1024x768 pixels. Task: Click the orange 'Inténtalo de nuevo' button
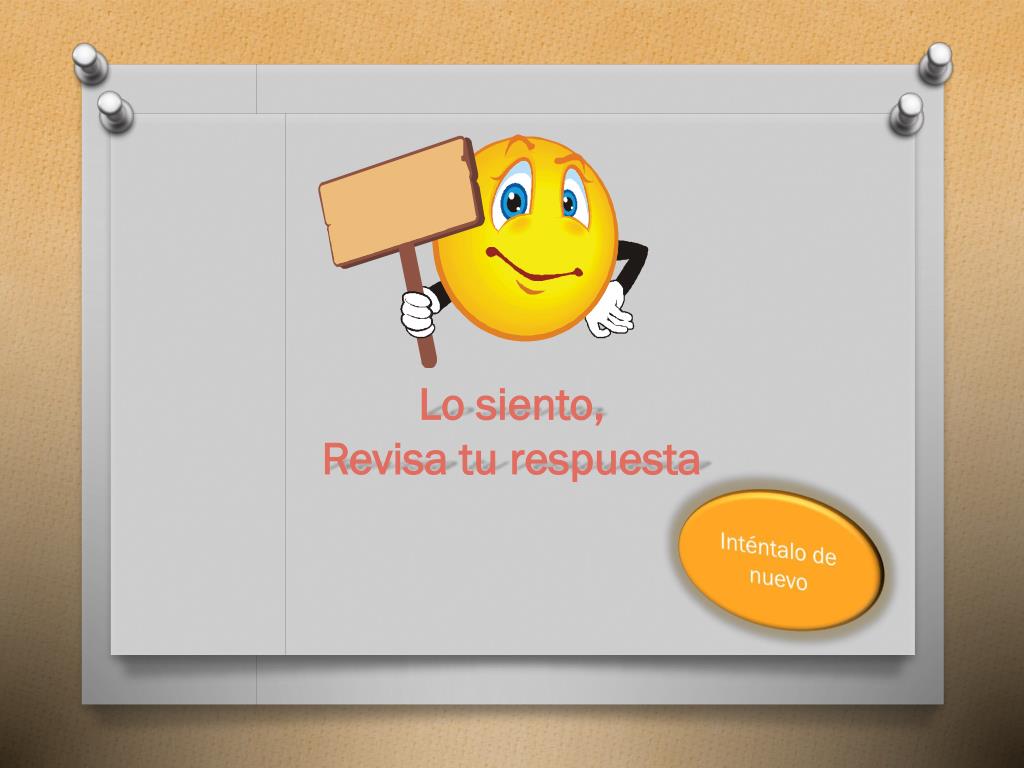780,561
